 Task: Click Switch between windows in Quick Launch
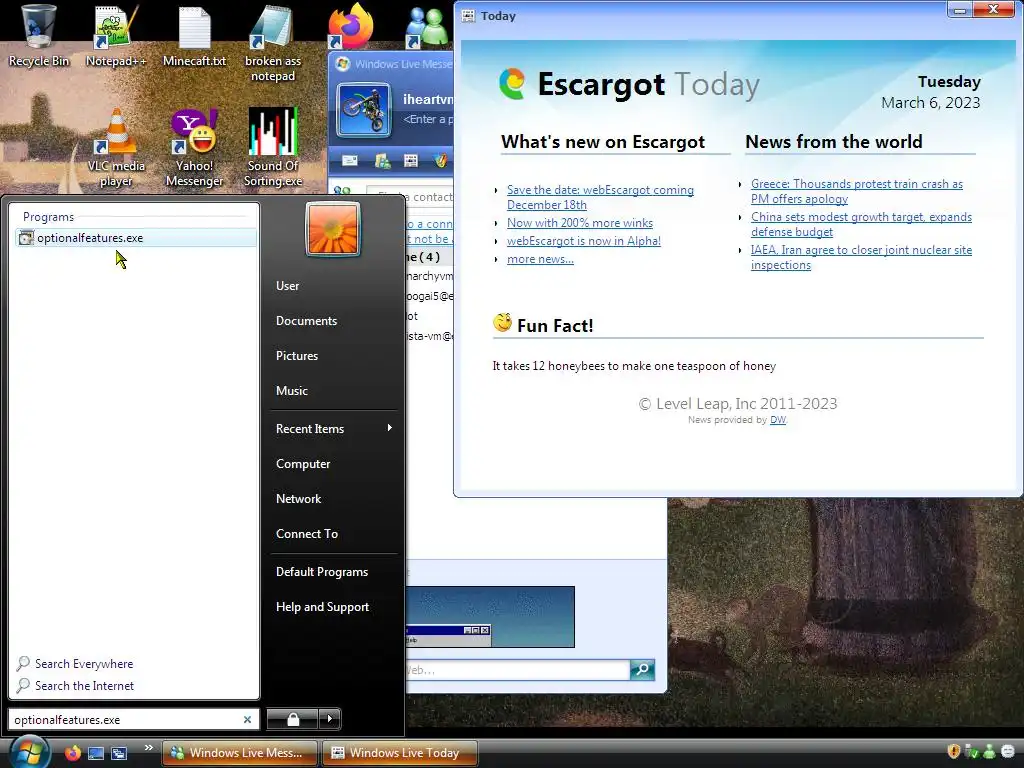click(119, 753)
